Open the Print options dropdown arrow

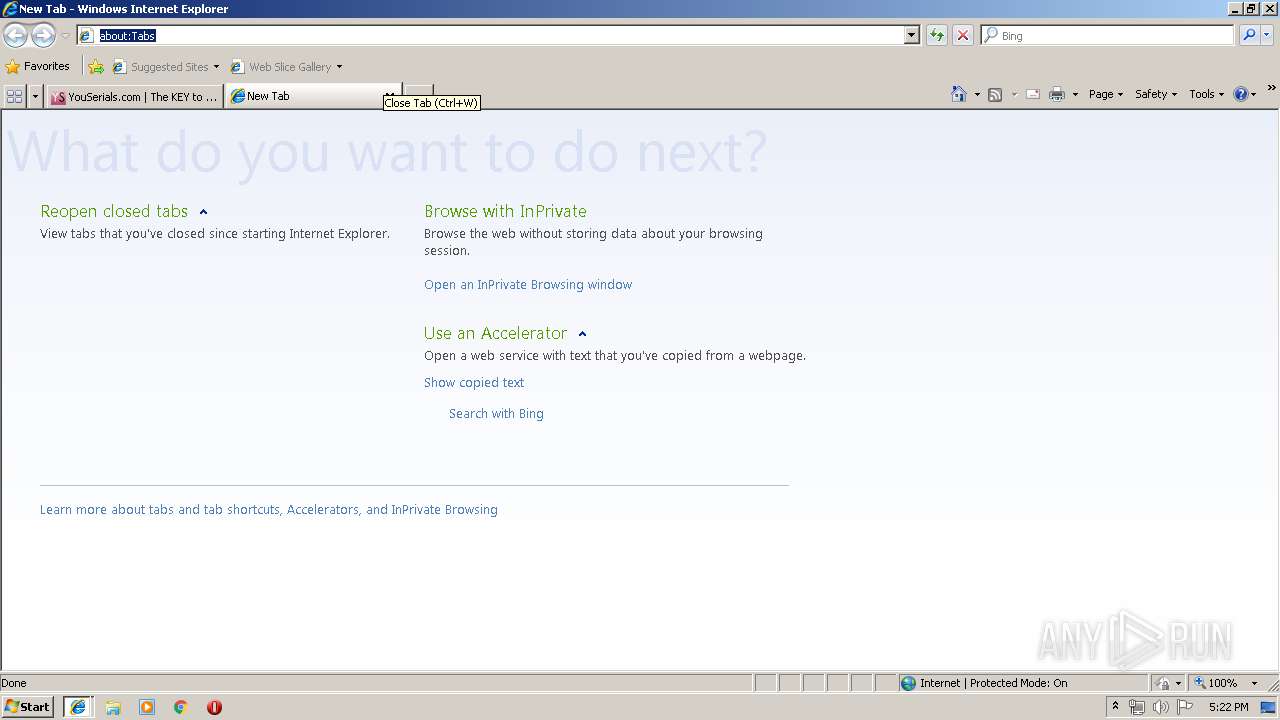pos(1075,94)
